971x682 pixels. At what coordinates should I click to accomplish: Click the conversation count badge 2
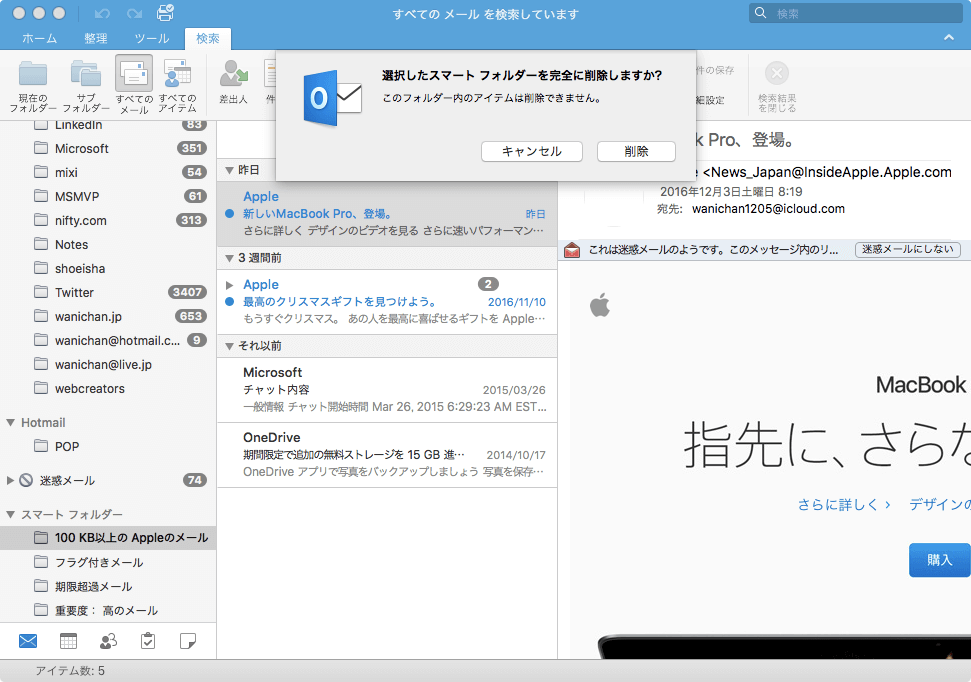[x=488, y=284]
